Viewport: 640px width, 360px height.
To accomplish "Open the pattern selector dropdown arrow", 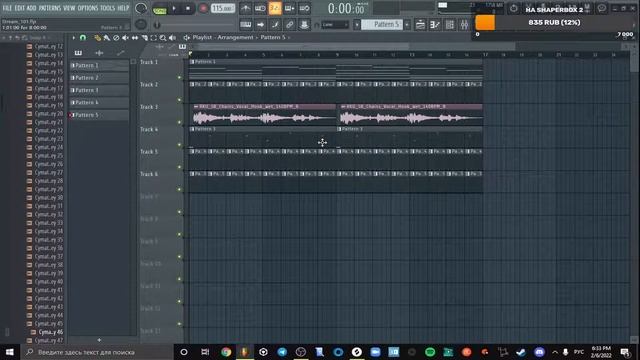I will tap(357, 24).
